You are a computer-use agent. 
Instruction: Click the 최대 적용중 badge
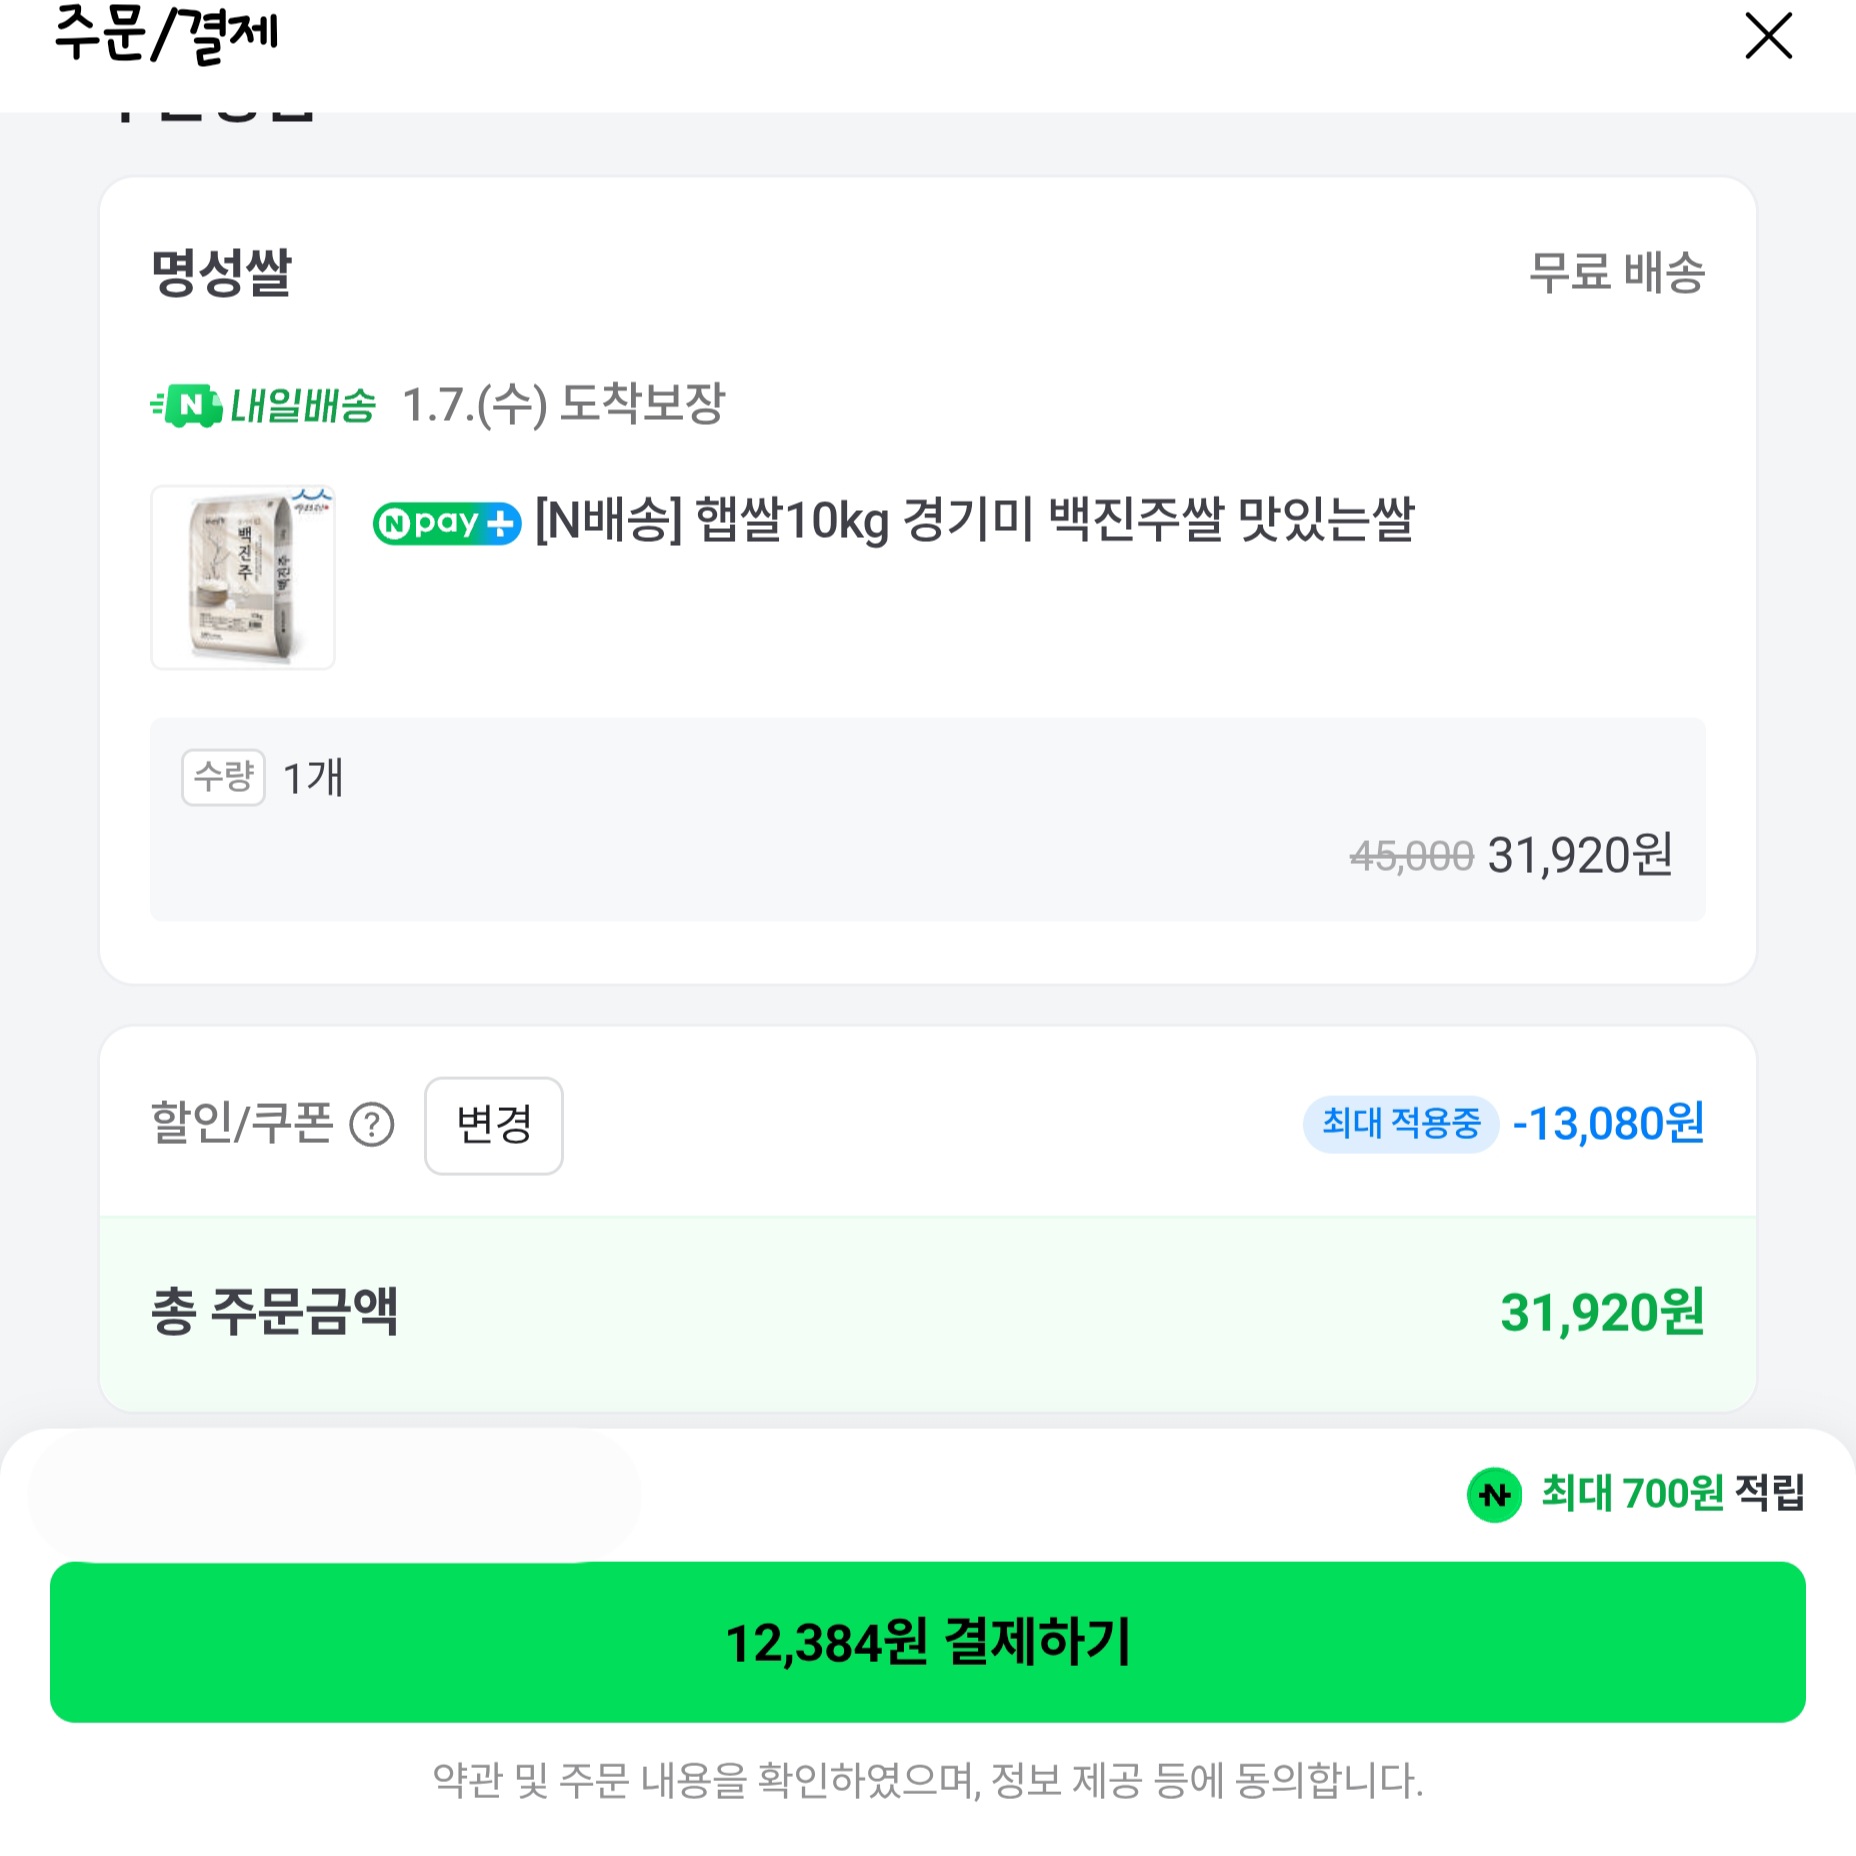tap(1400, 1124)
